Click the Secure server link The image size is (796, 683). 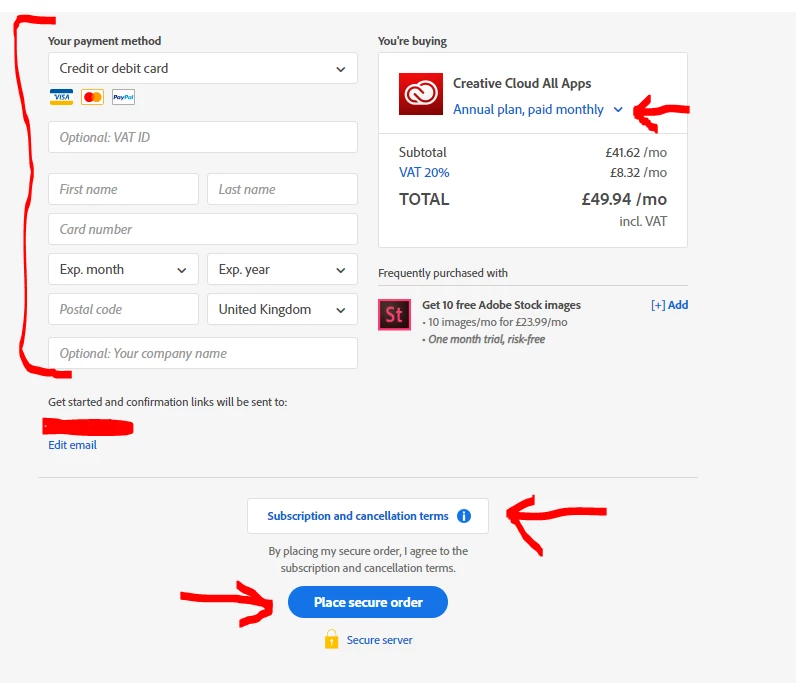(380, 640)
